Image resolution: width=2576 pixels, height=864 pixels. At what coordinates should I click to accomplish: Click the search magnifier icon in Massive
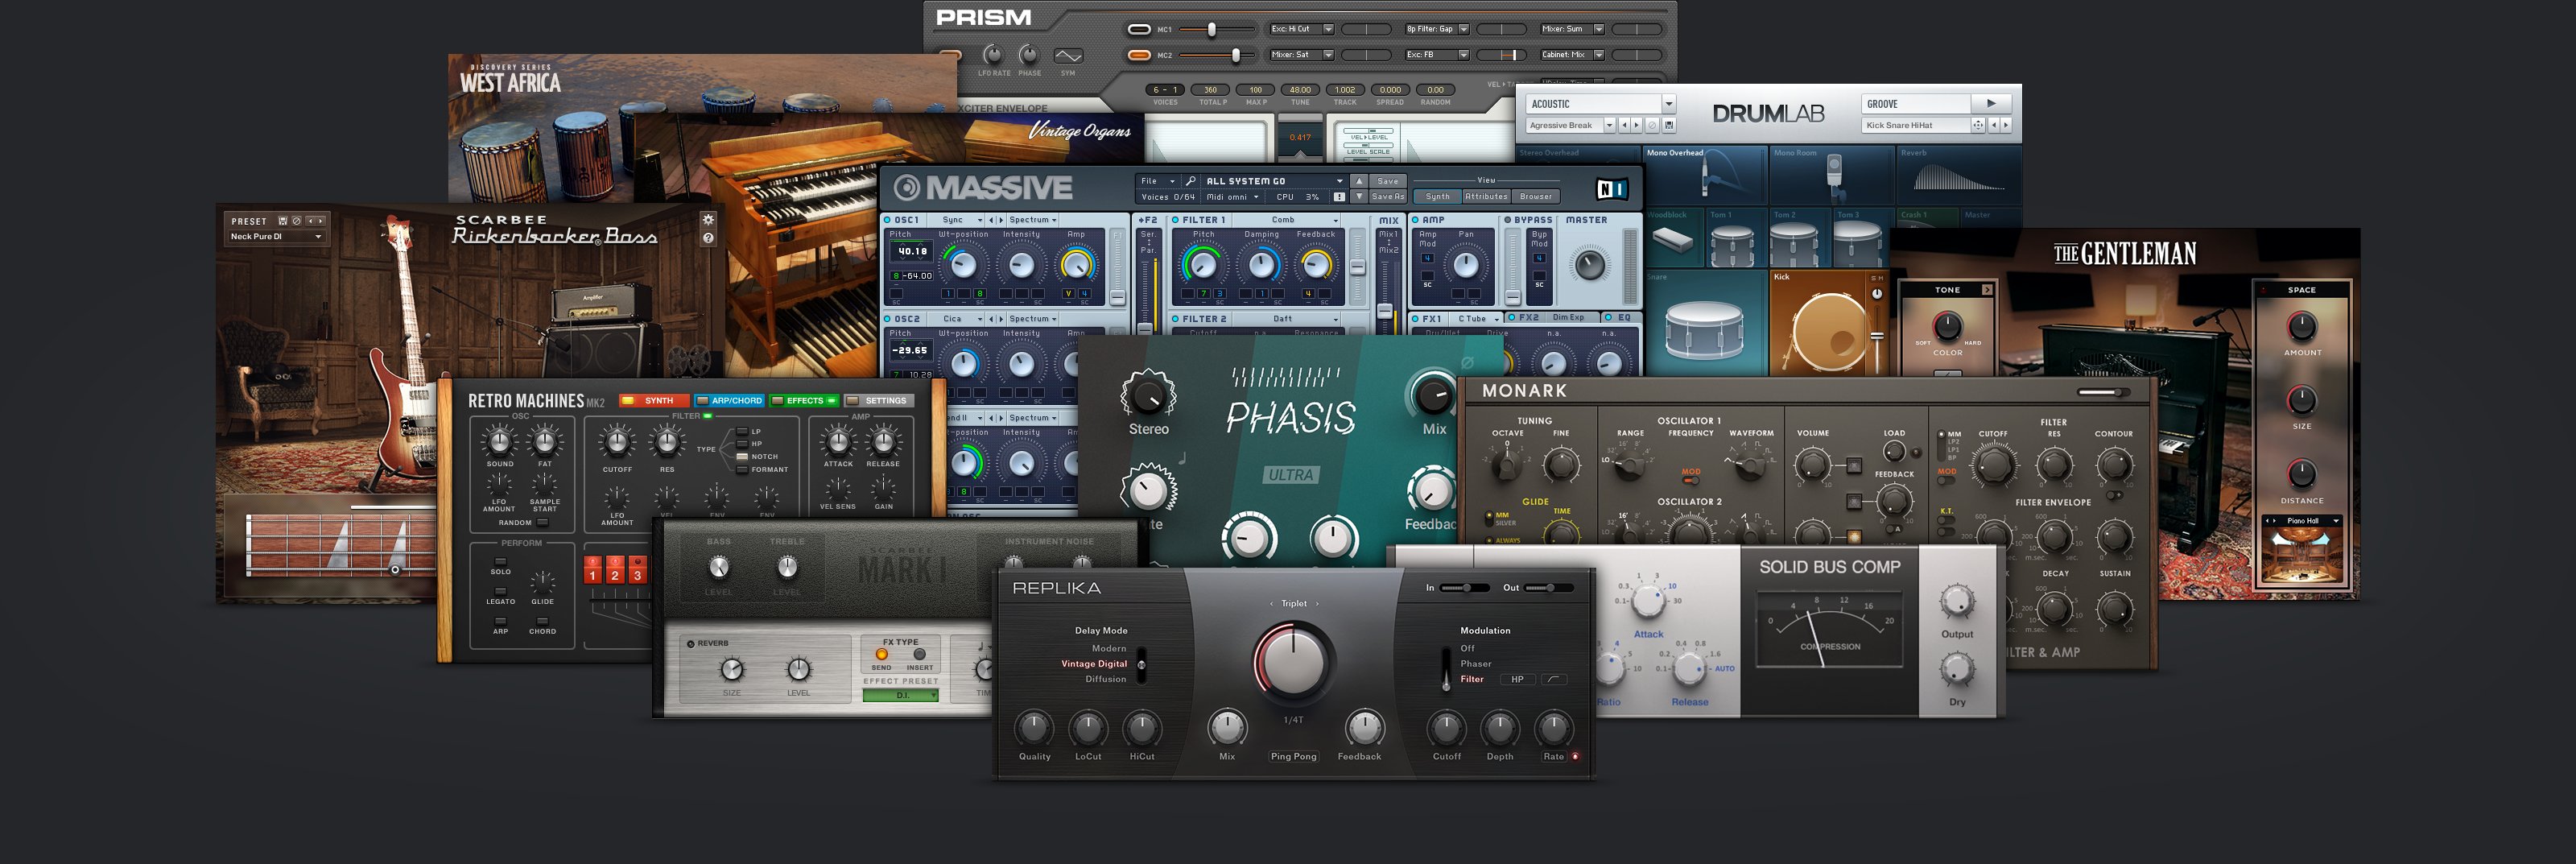pos(1190,181)
